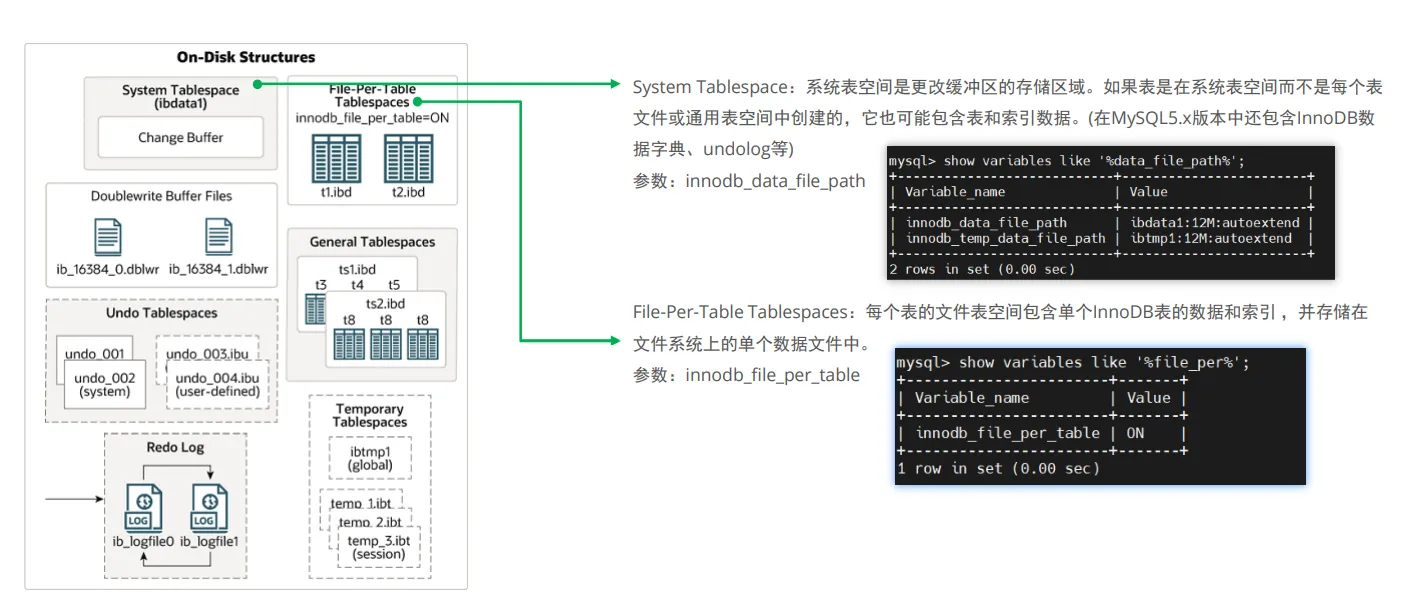Click the Change Buffer box
Viewport: 1426px width, 615px height.
tap(180, 137)
